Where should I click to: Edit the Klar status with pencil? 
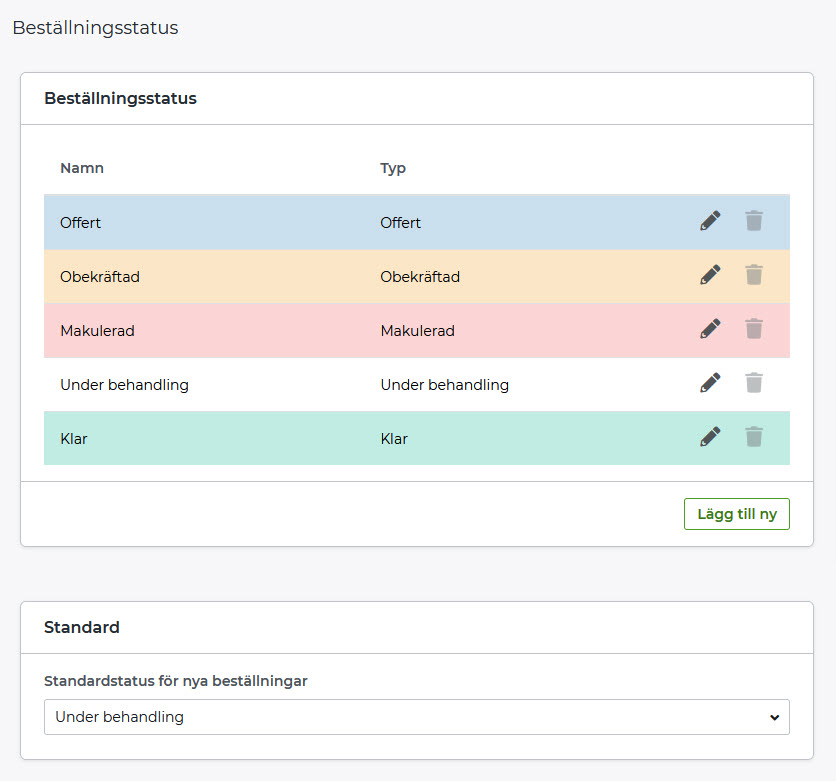[710, 437]
